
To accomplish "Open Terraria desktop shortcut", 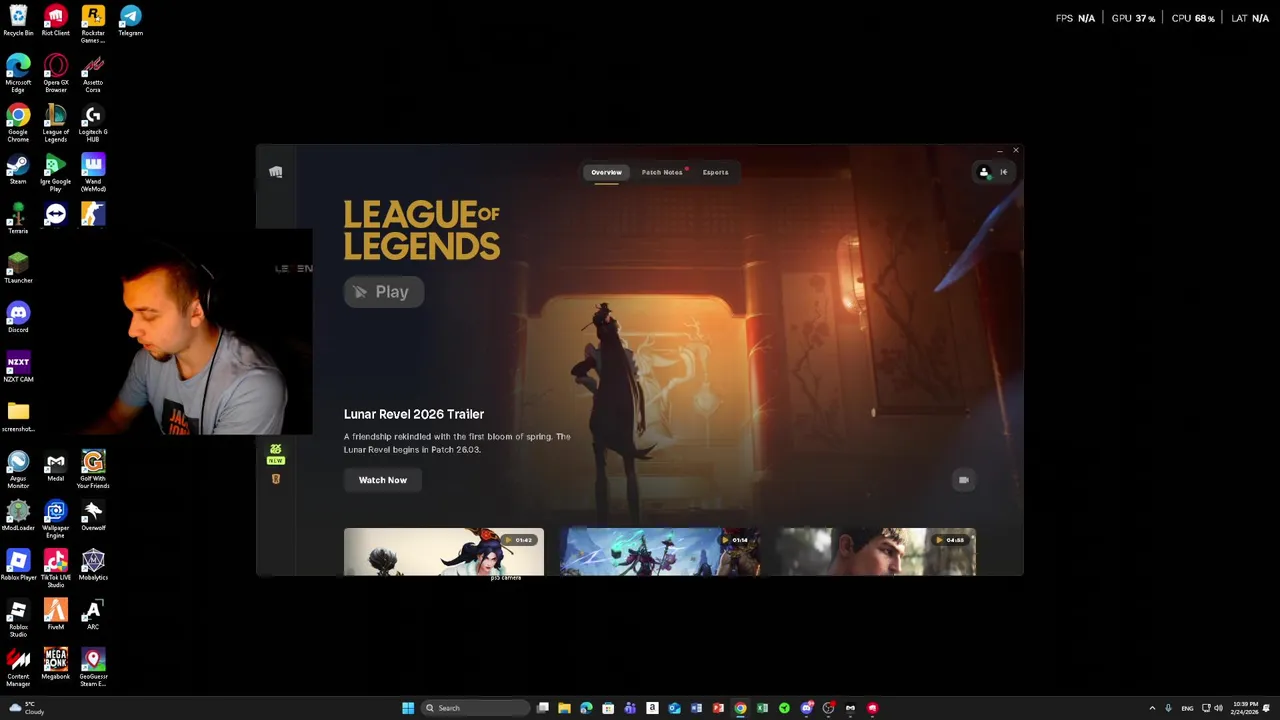I will point(18,219).
